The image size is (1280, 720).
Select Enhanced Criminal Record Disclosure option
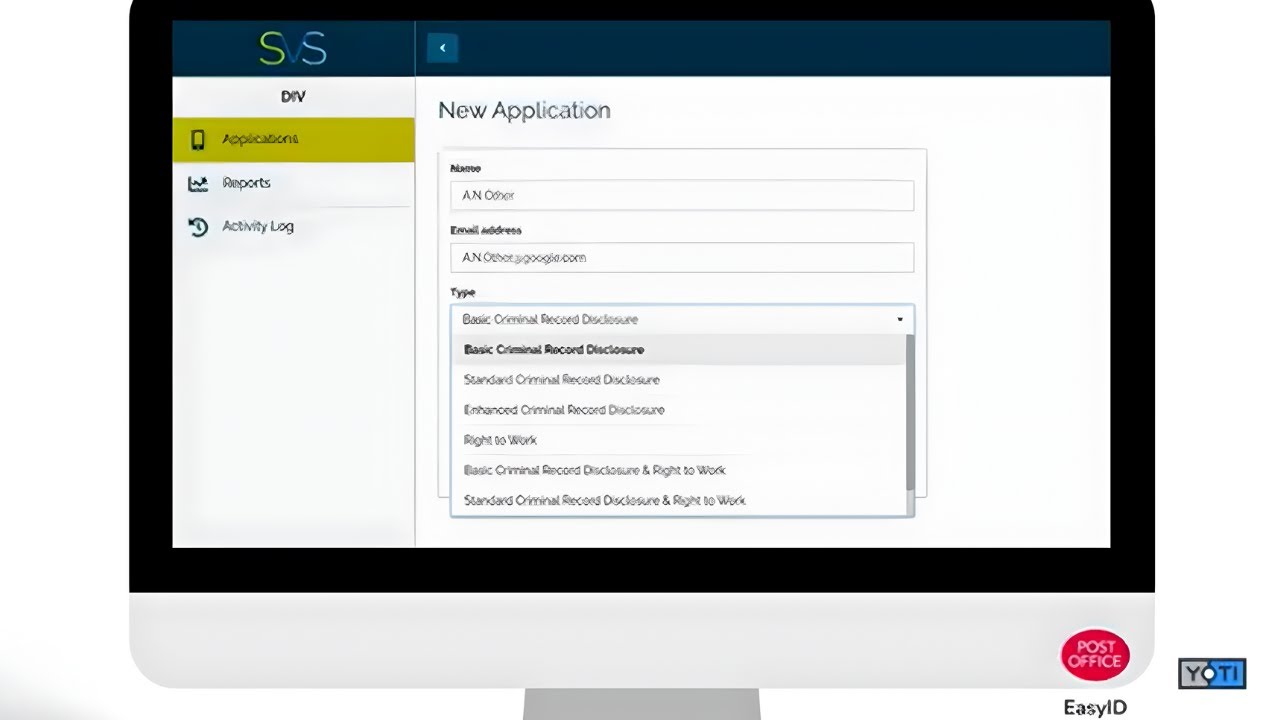click(678, 410)
